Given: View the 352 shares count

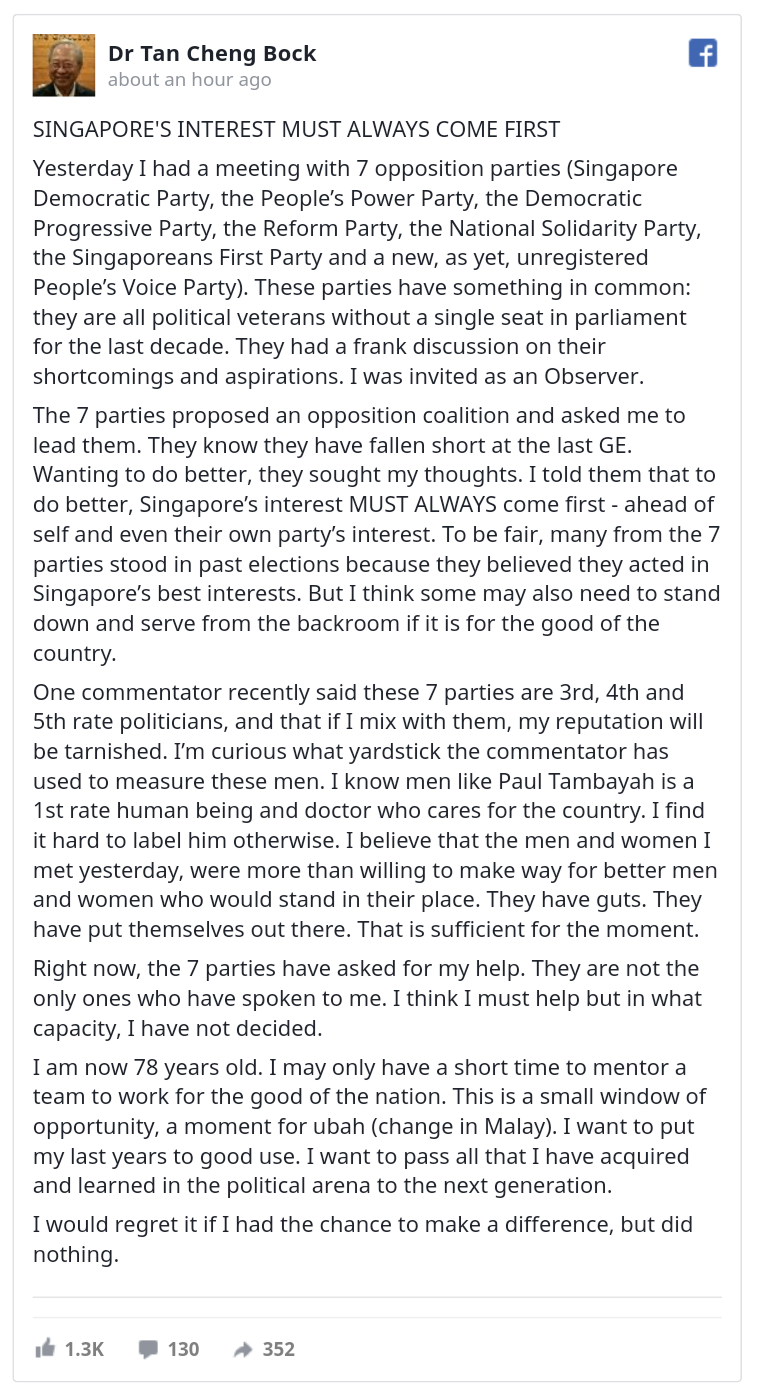Looking at the screenshot, I should pyautogui.click(x=278, y=1349).
